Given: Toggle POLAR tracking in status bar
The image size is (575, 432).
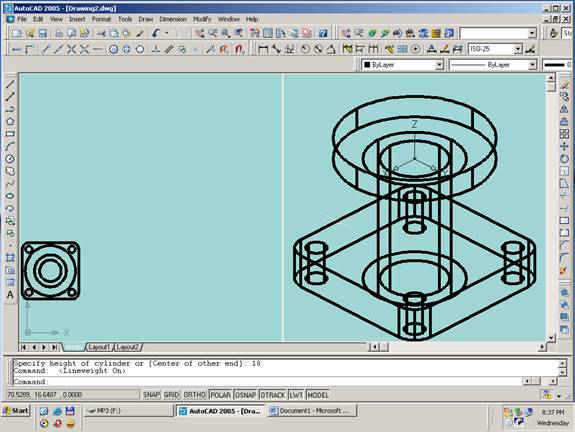Looking at the screenshot, I should tap(220, 395).
